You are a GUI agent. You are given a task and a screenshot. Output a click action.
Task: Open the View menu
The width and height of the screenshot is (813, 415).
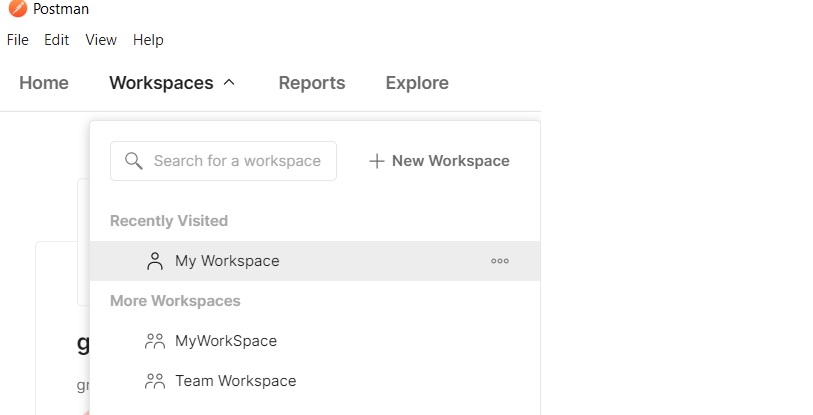click(101, 40)
